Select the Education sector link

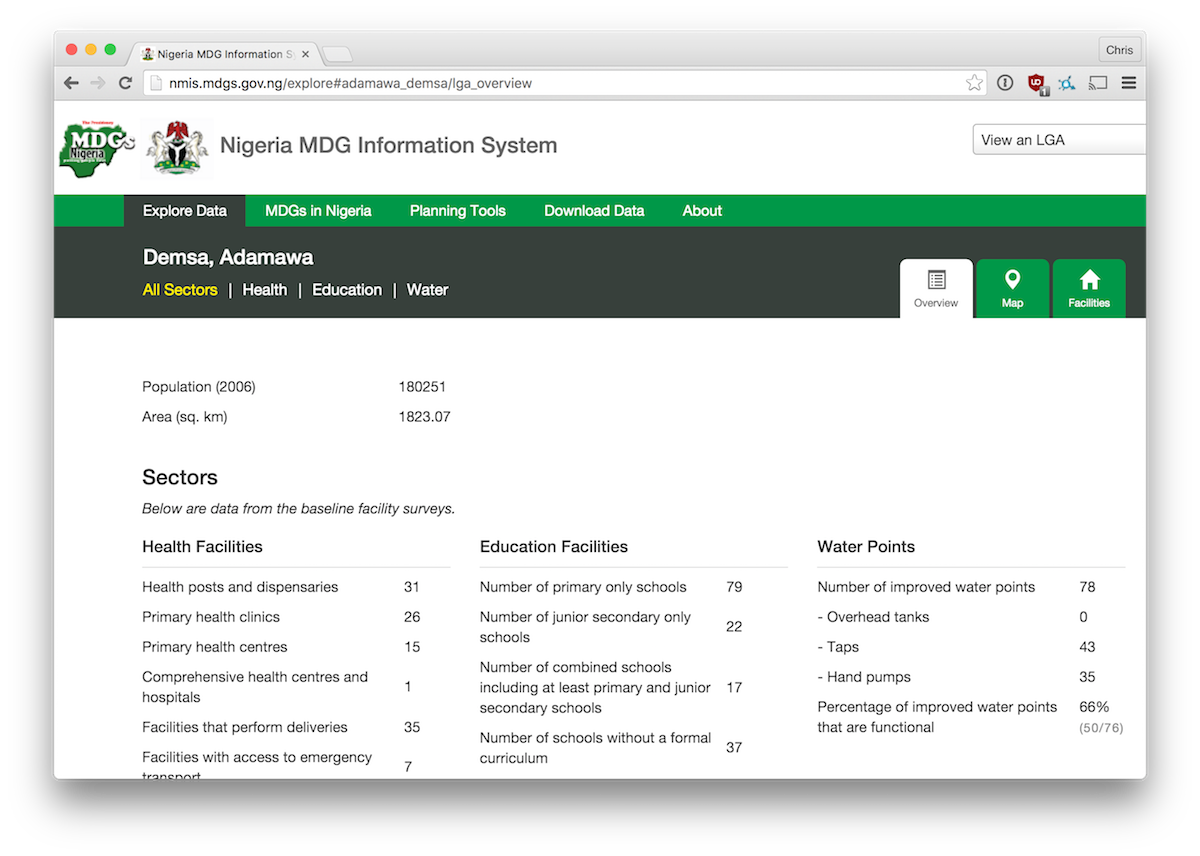point(347,290)
